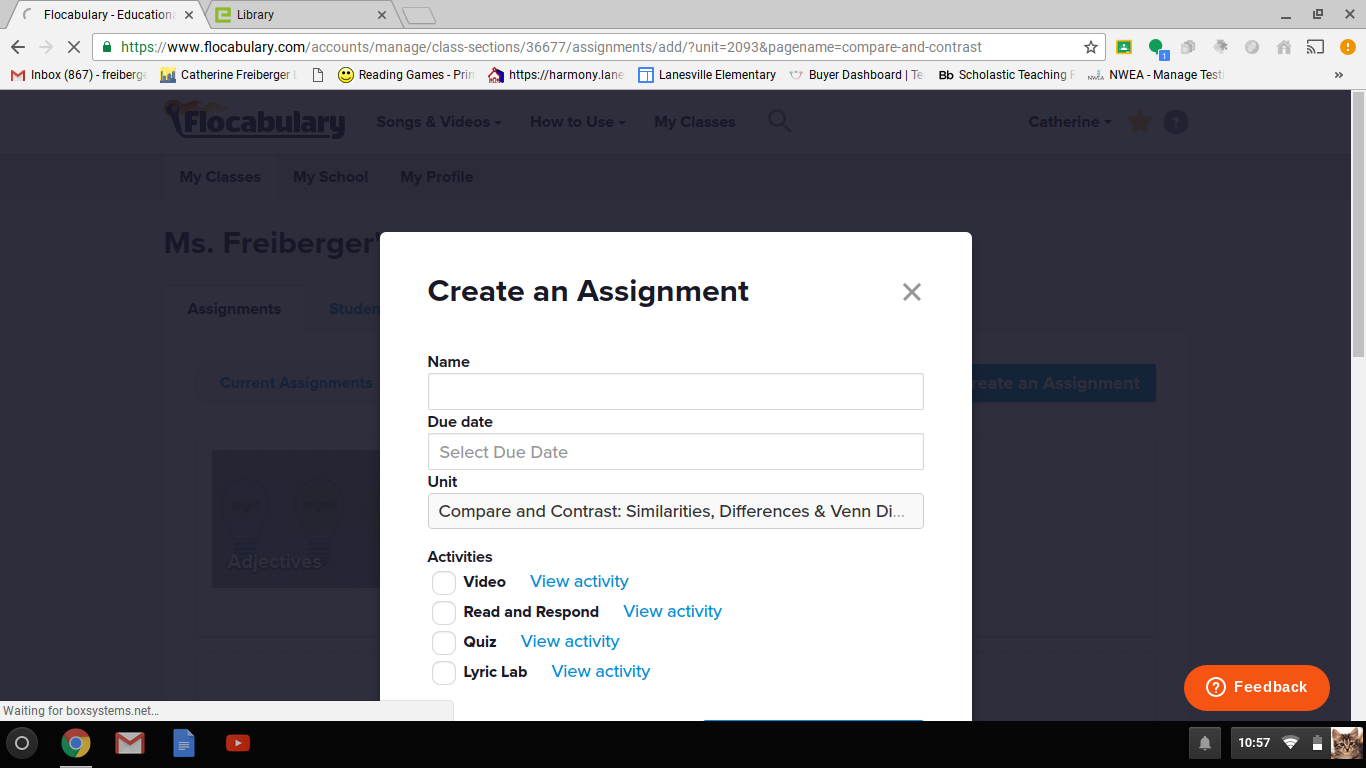Open the Buyer Dashboard bookmark
Viewport: 1366px width, 768px height.
tap(857, 75)
